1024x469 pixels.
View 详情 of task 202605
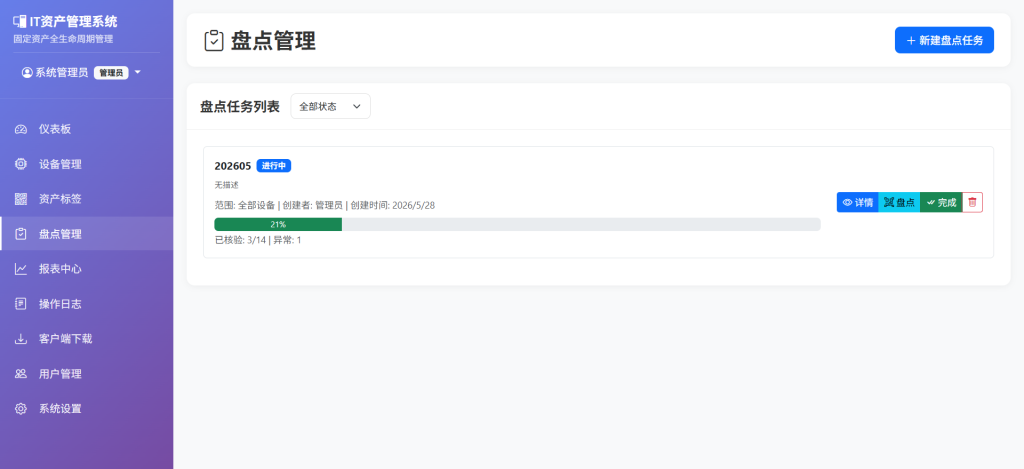[x=857, y=202]
